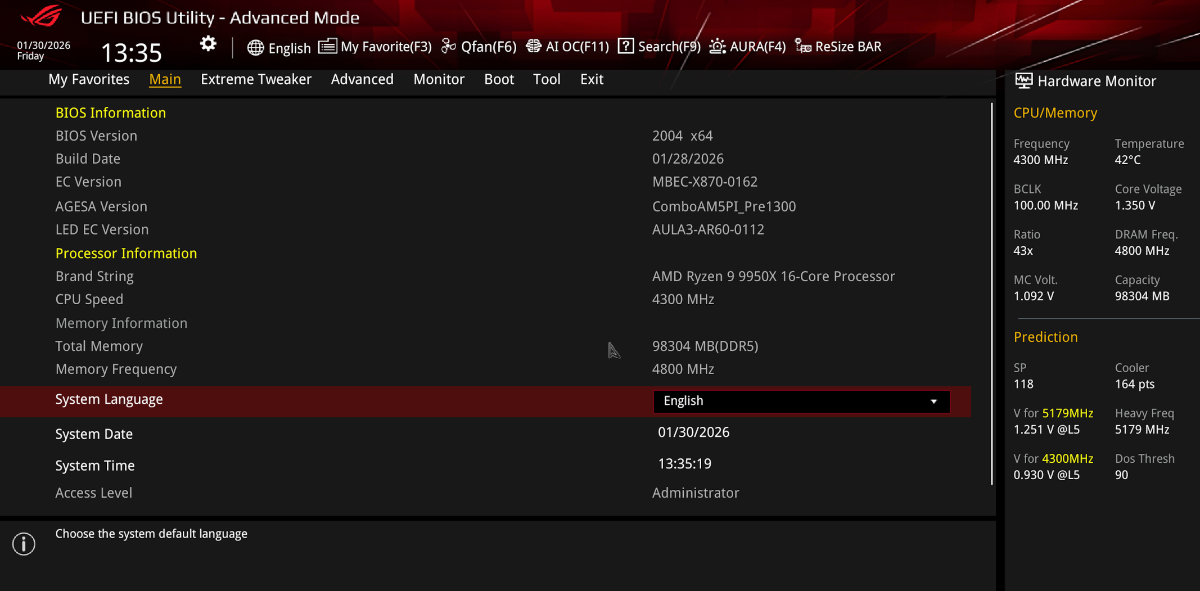The image size is (1200, 591).
Task: Open Qfan control fan icon
Action: 449,46
